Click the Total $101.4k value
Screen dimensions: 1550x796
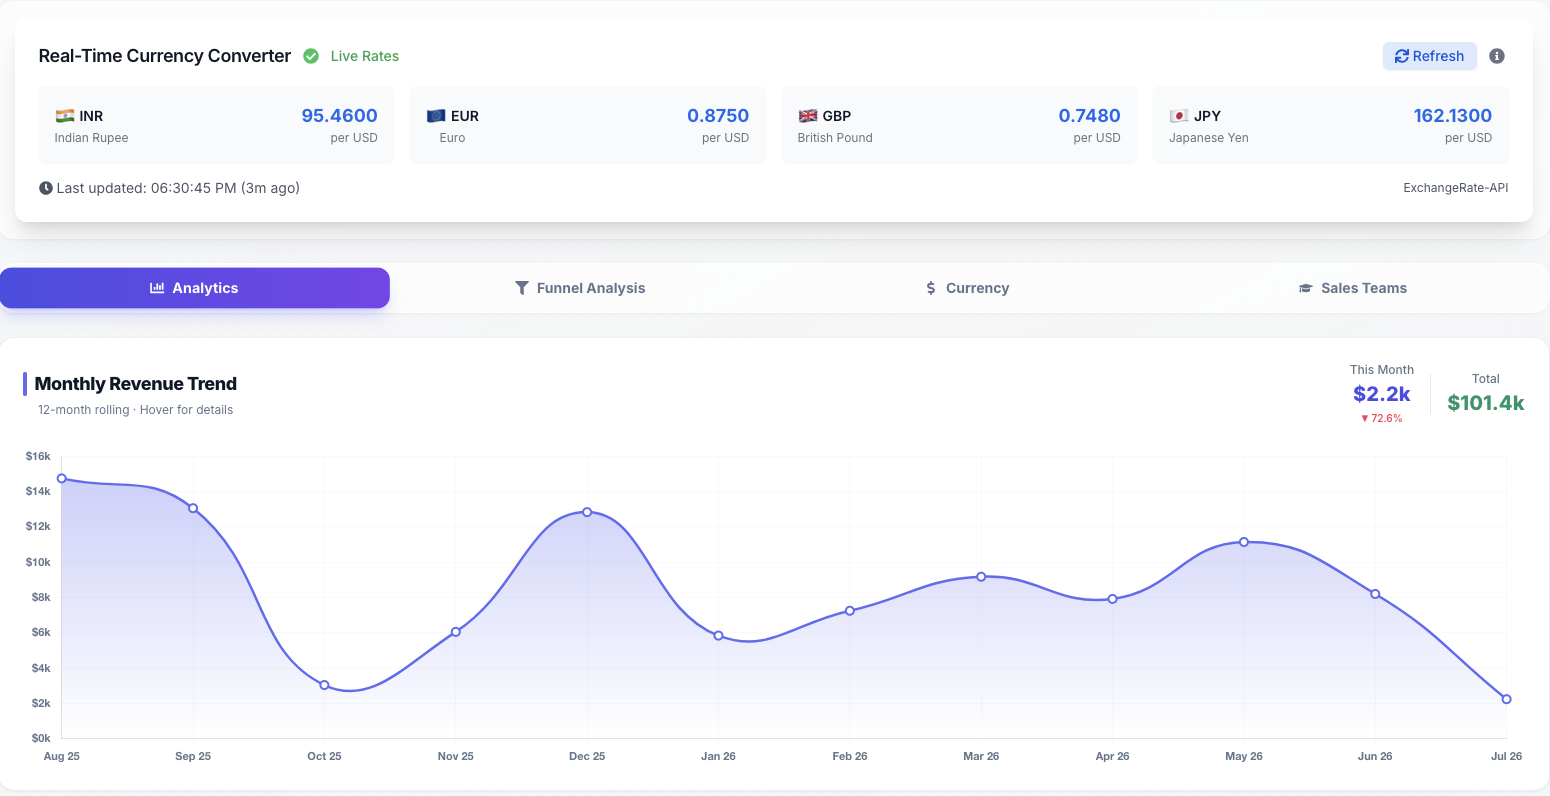pos(1486,403)
